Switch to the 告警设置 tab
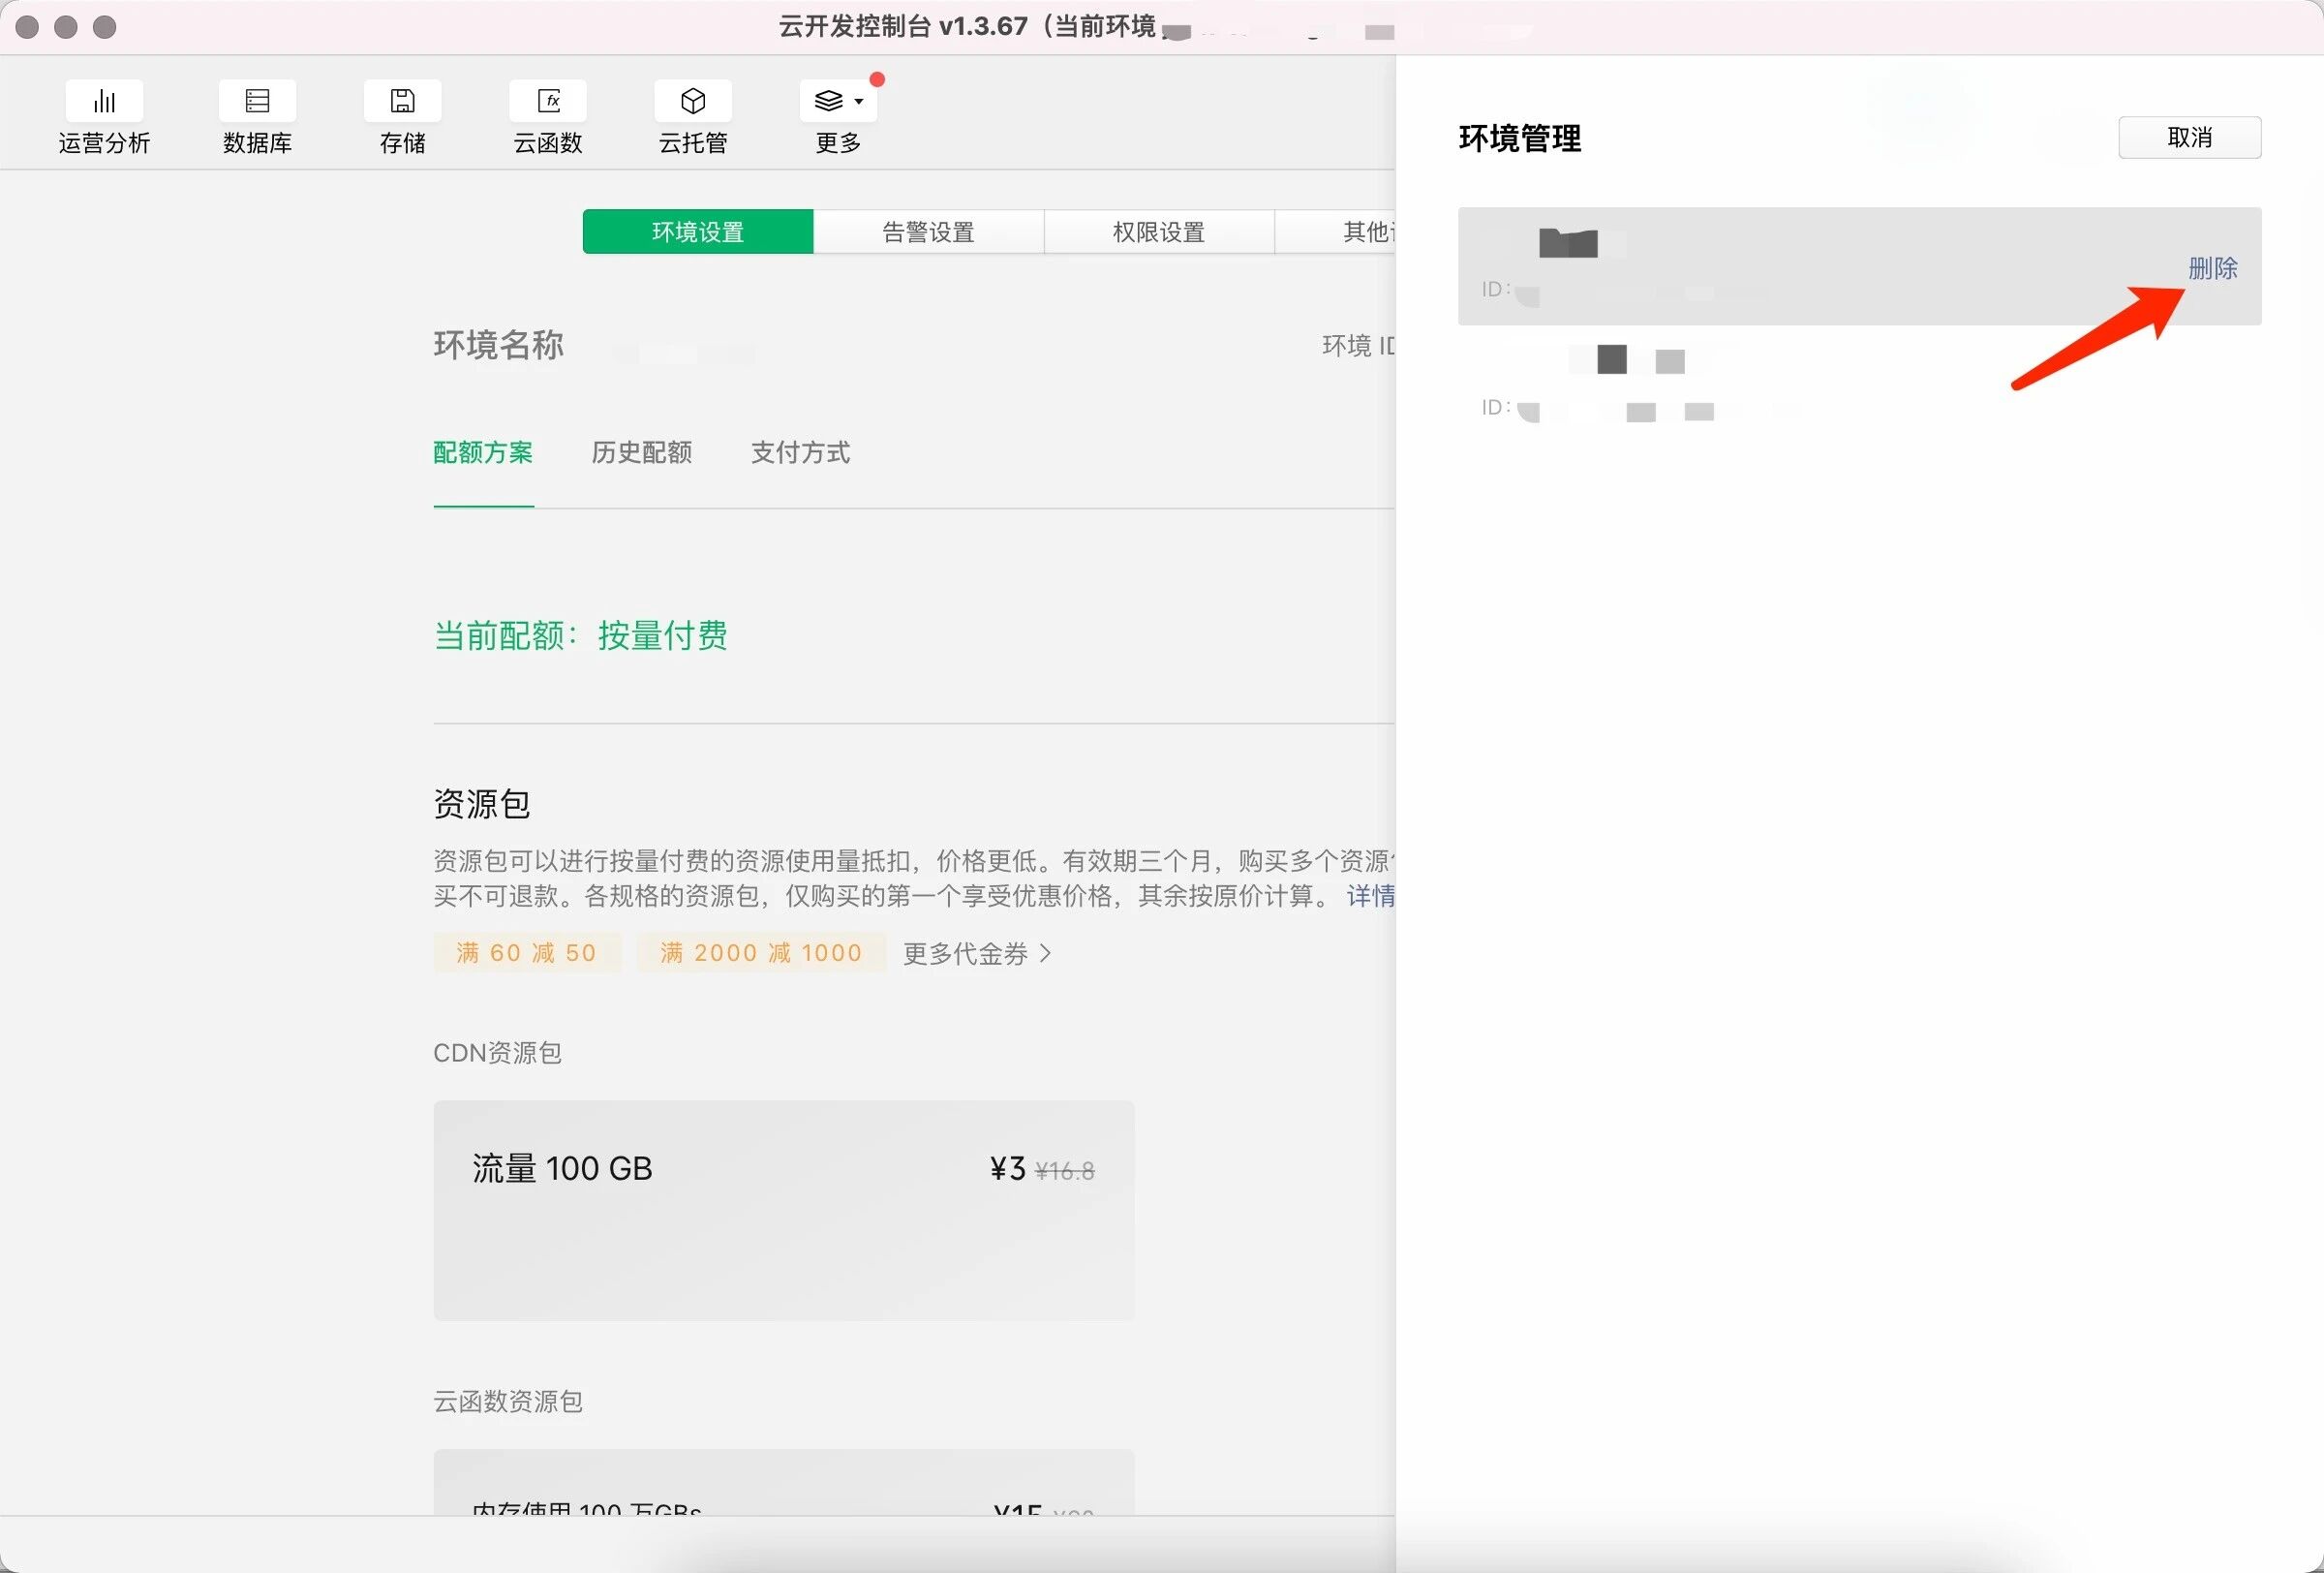2324x1573 pixels. [928, 232]
